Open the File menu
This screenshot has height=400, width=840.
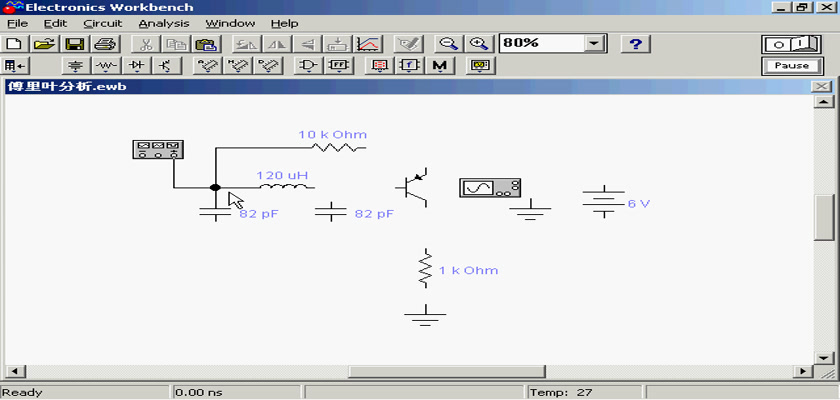(x=17, y=24)
